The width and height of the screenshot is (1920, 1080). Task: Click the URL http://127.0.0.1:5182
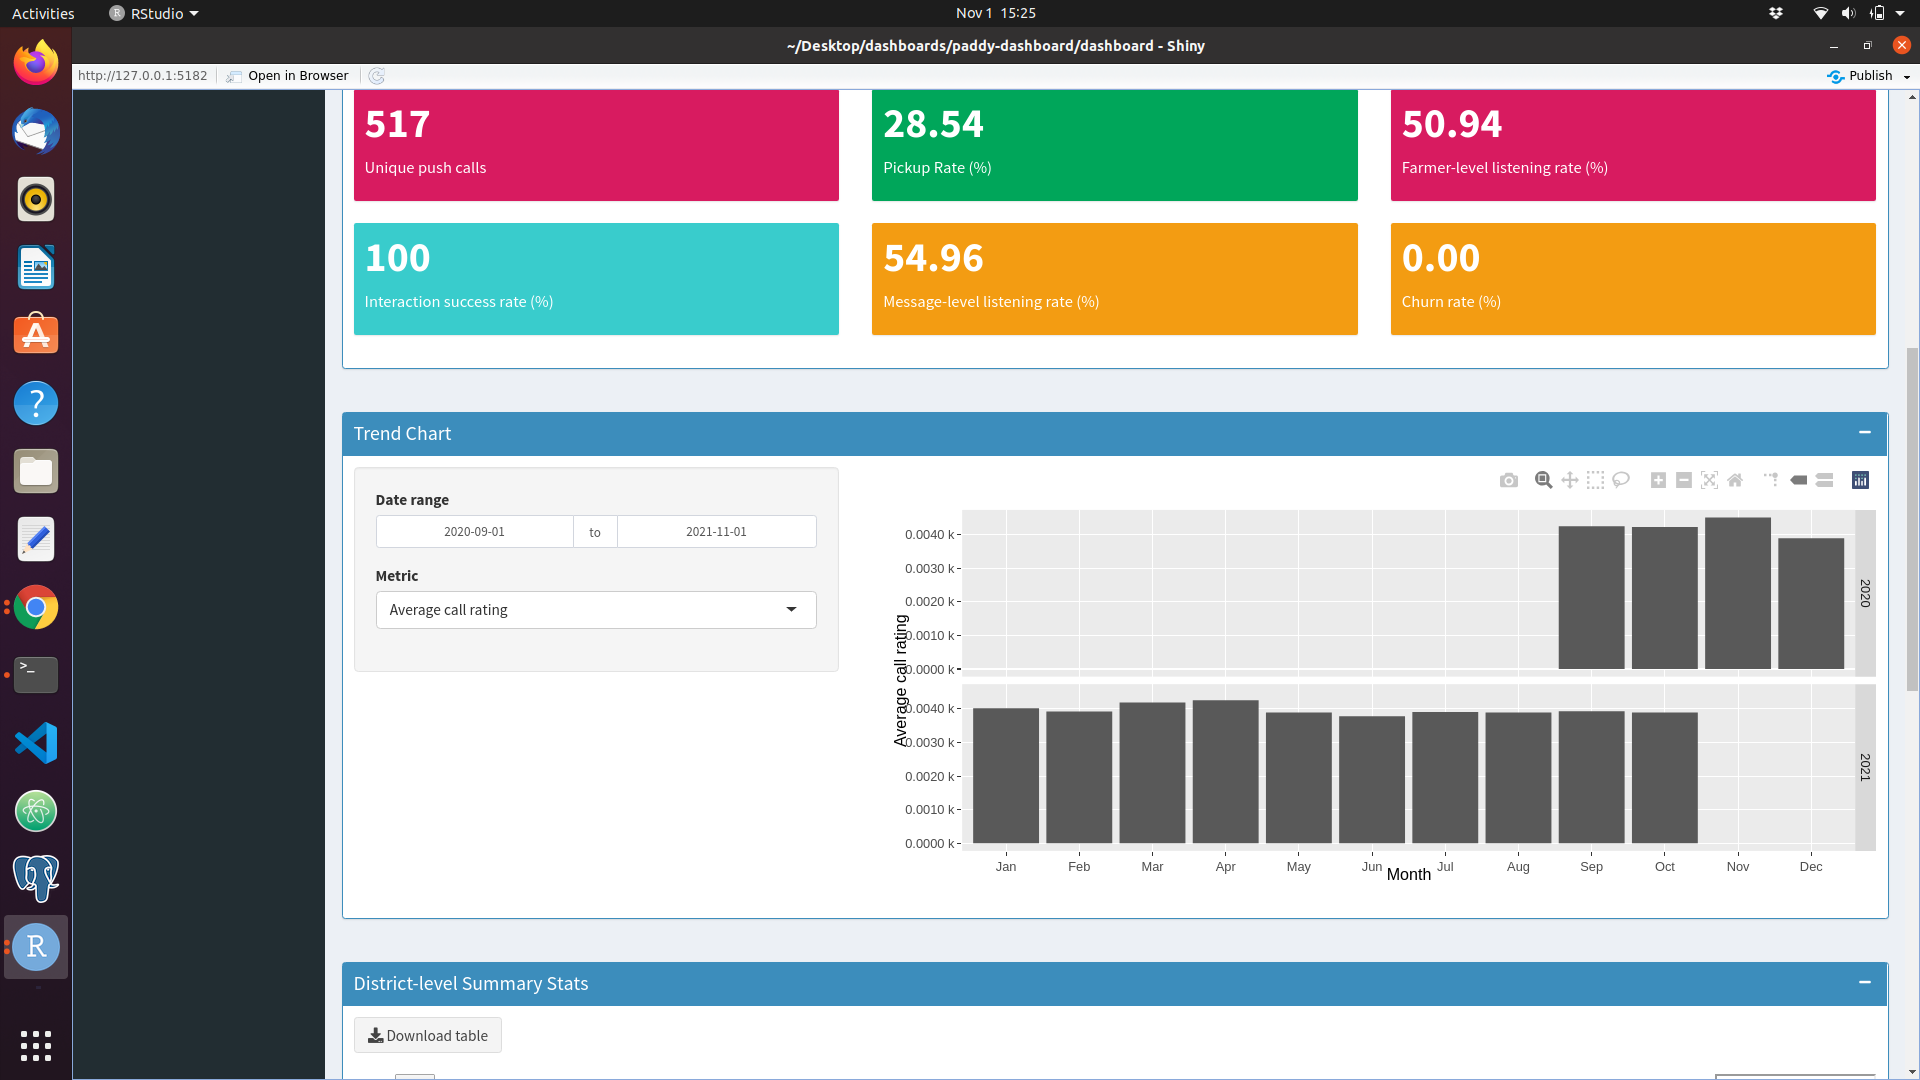pos(143,76)
